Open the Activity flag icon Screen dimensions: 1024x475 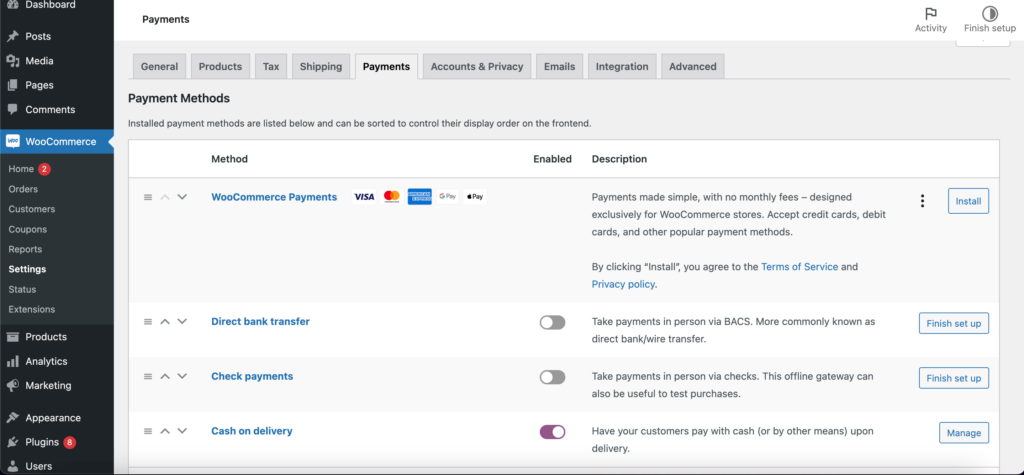click(931, 14)
